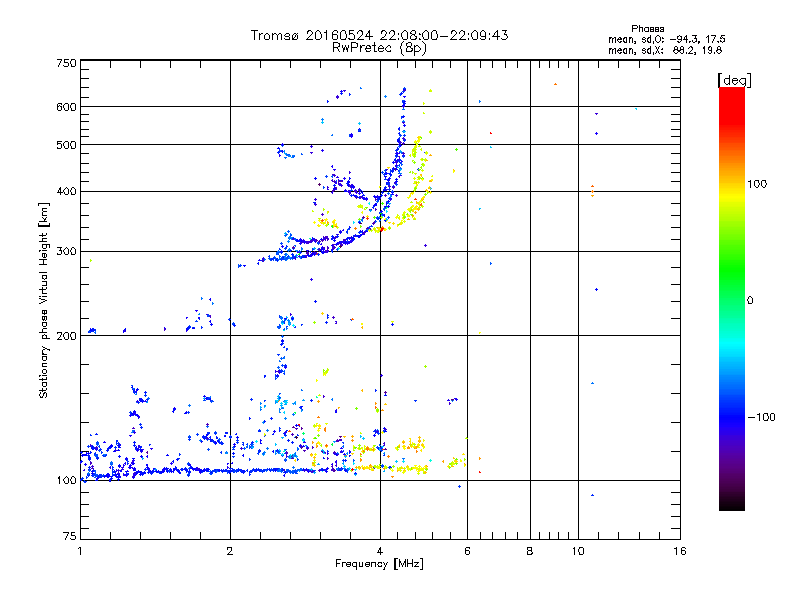Click the y-axis tick label '500'
The height and width of the screenshot is (600, 800).
point(66,145)
